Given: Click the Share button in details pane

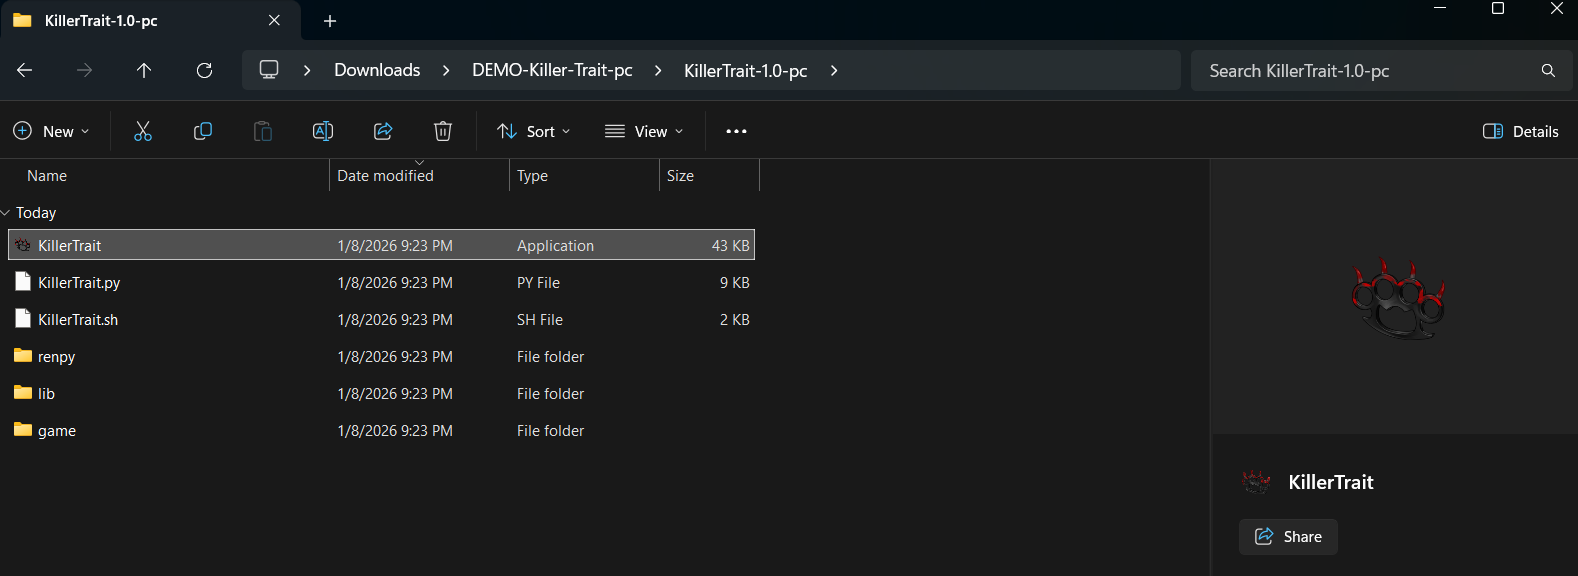Looking at the screenshot, I should tap(1288, 536).
